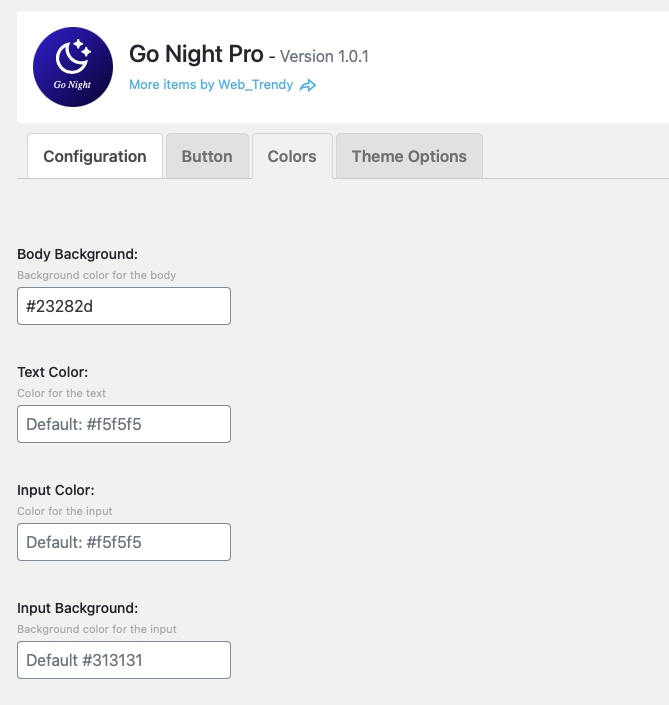Switch to the Configuration tab
The height and width of the screenshot is (705, 669).
pos(95,156)
